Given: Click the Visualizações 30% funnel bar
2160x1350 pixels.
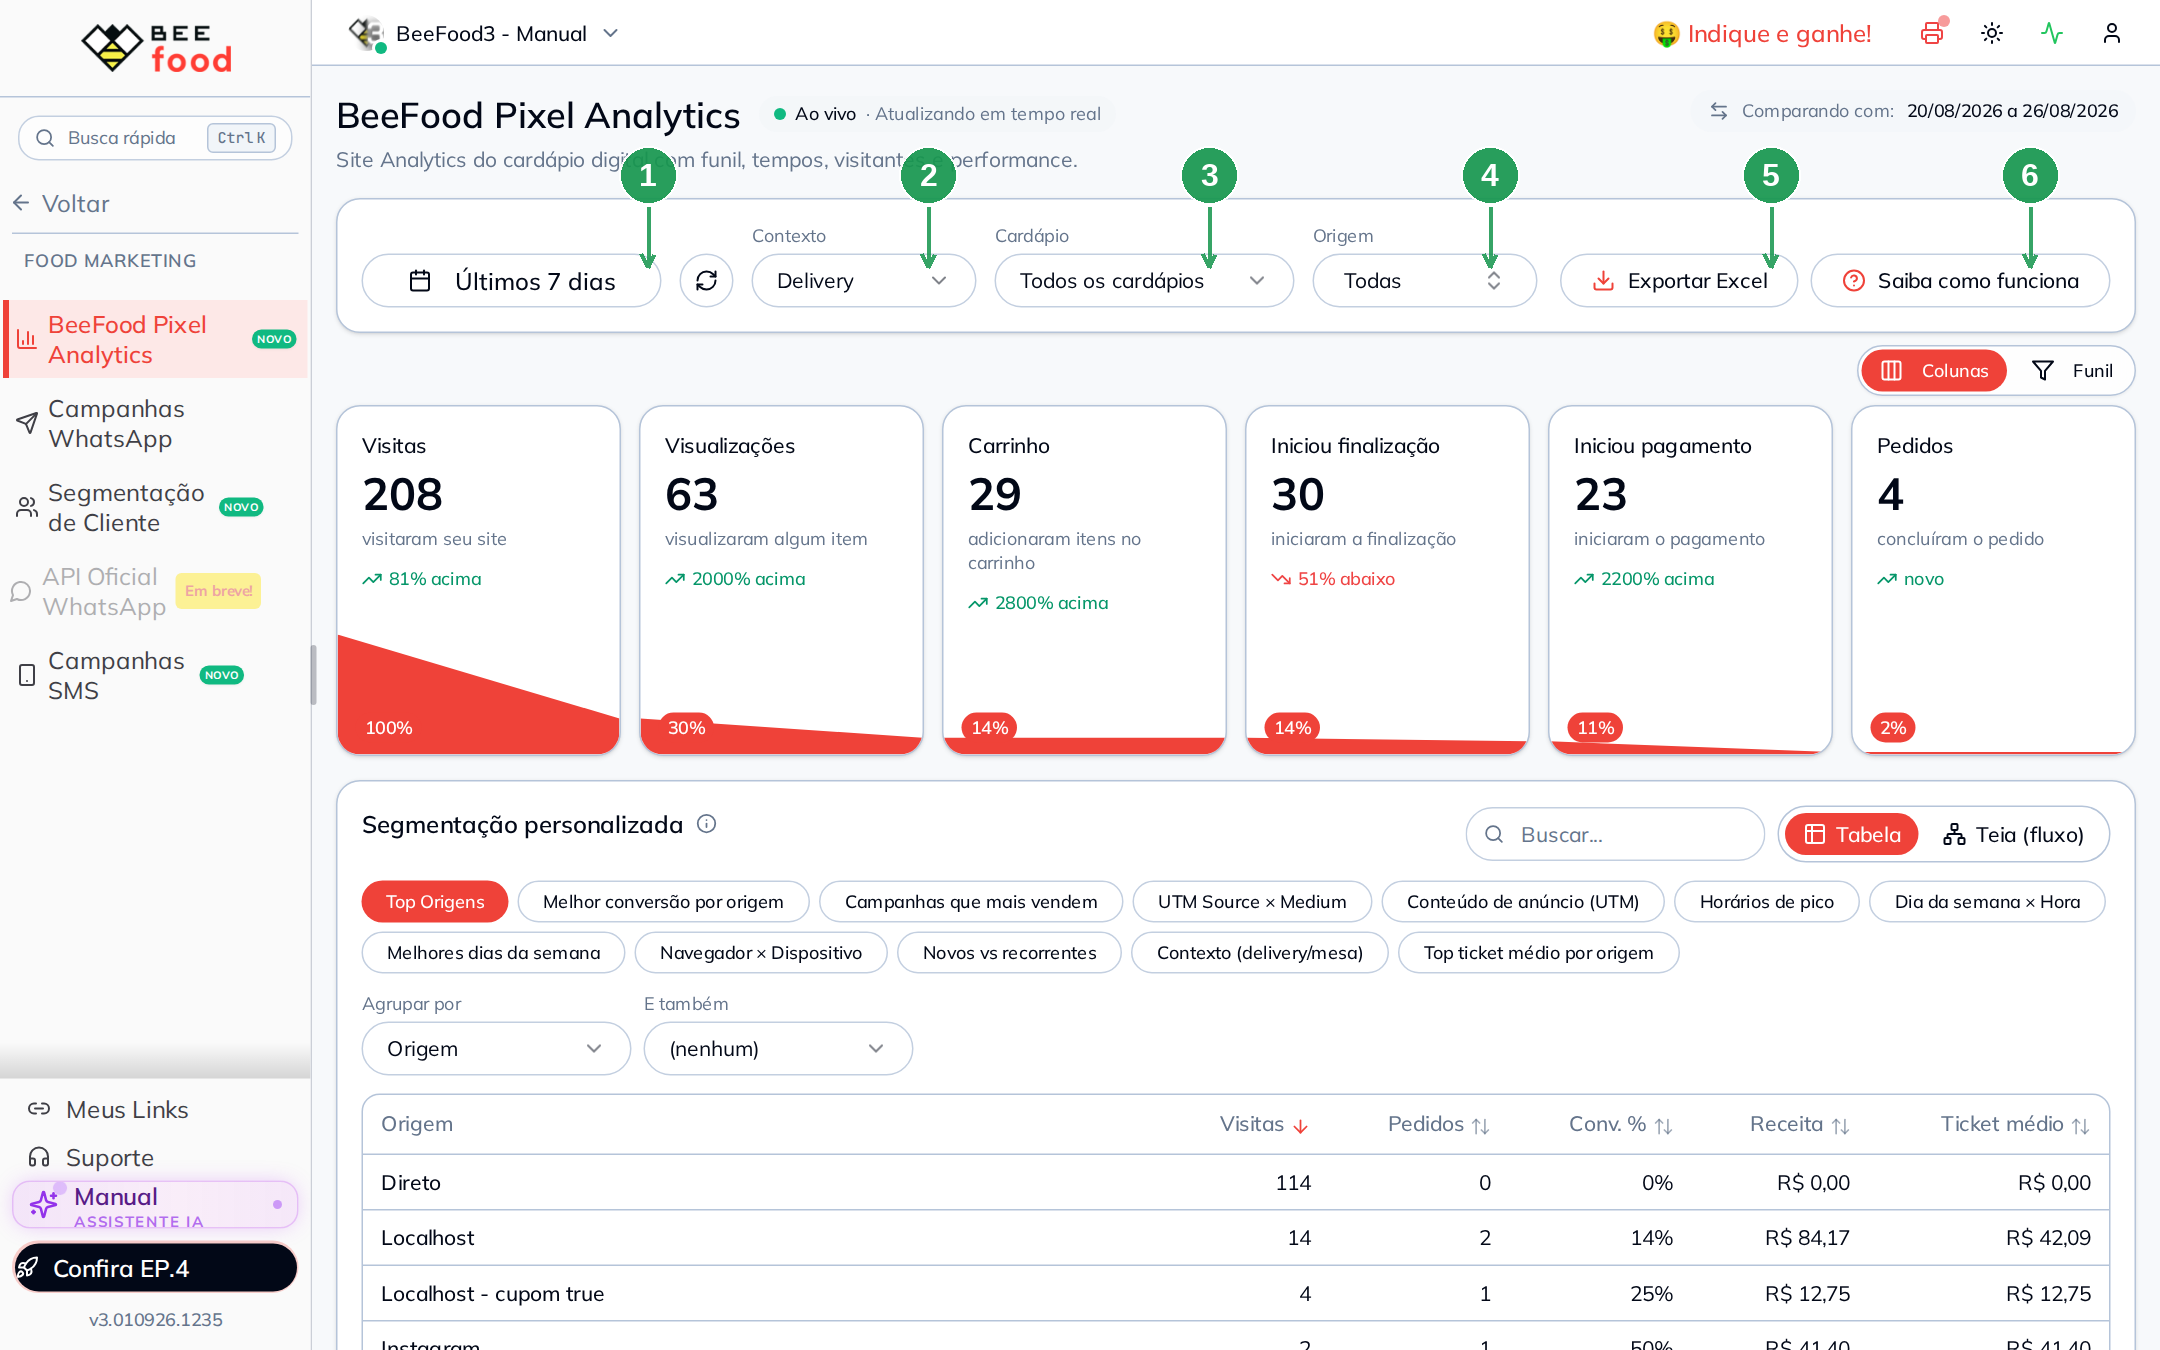Looking at the screenshot, I should (781, 735).
